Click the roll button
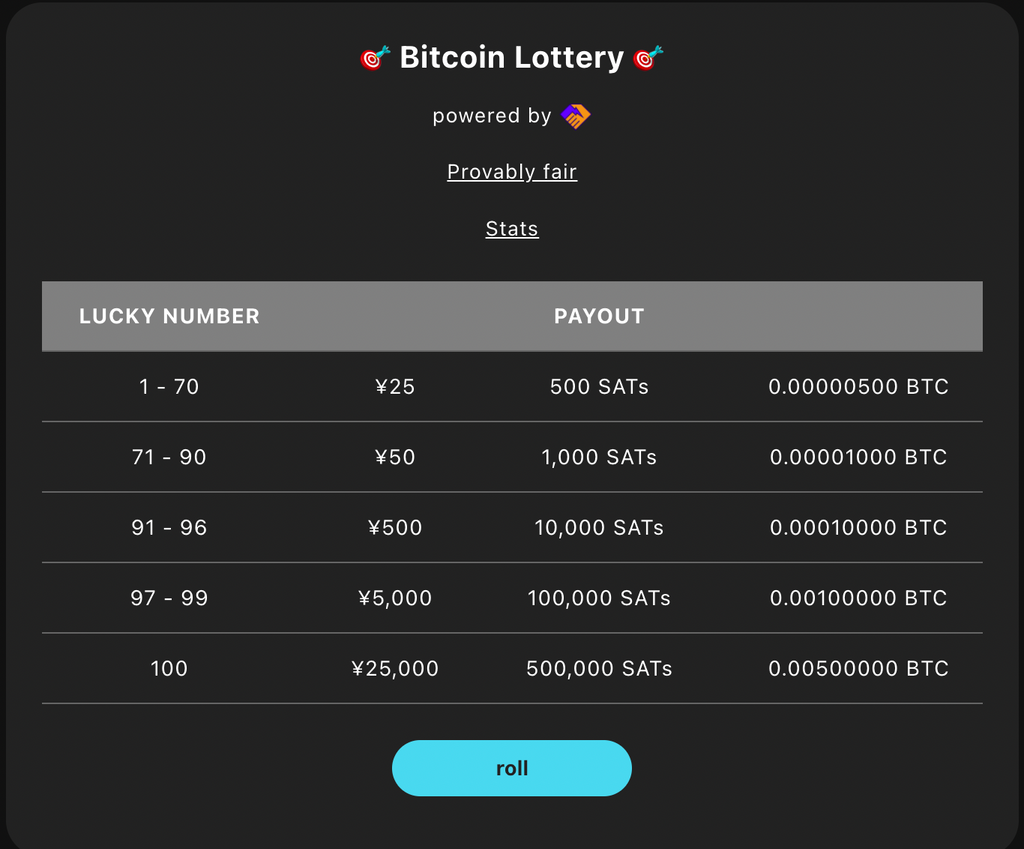This screenshot has width=1024, height=849. click(512, 768)
